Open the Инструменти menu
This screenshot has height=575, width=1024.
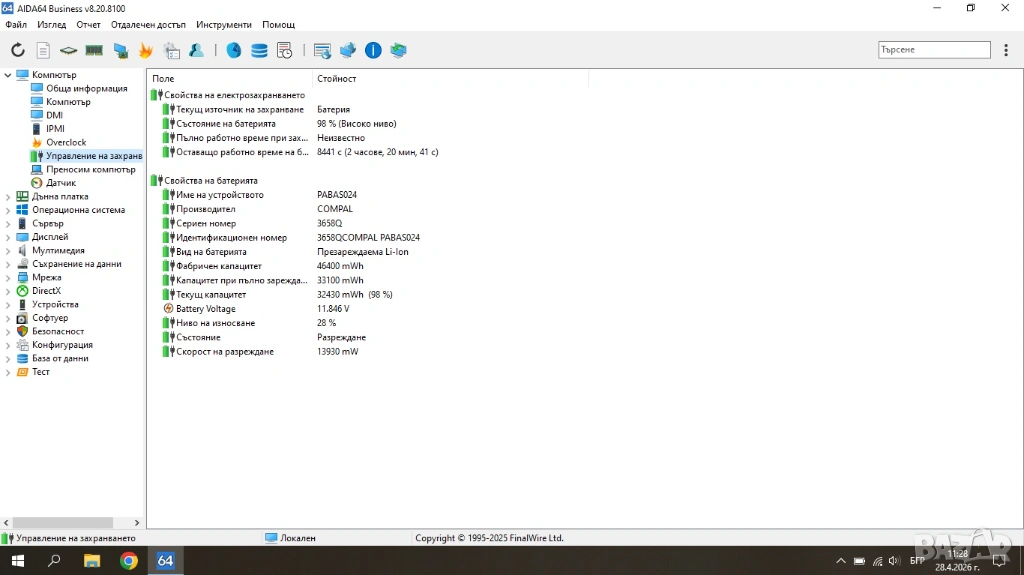point(224,24)
